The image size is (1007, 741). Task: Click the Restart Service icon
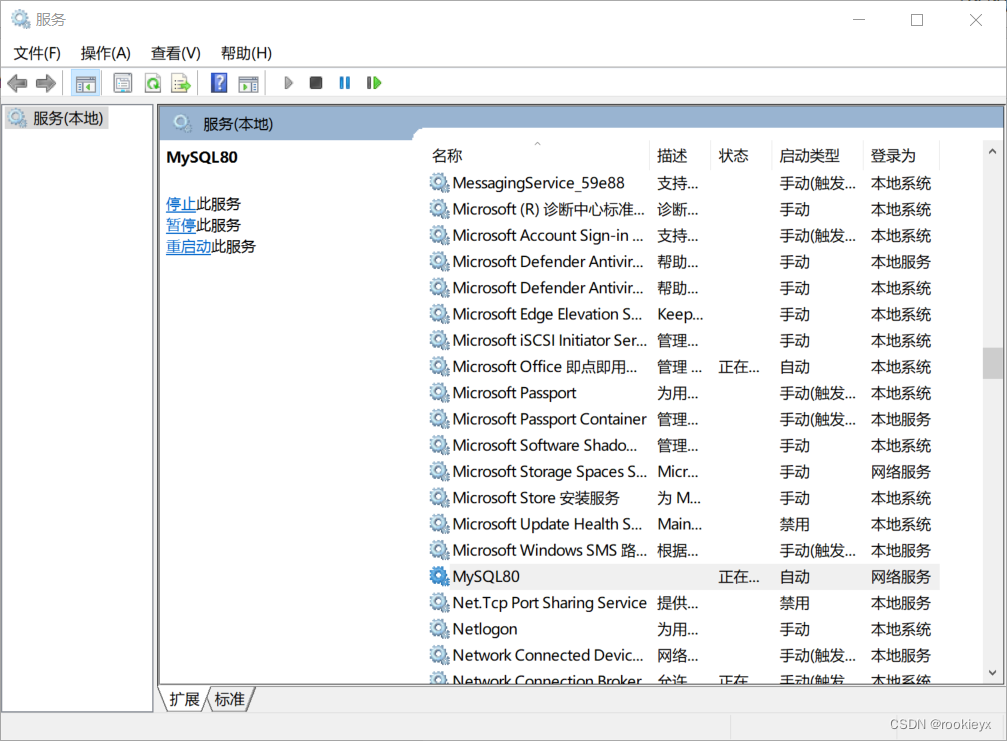click(x=374, y=83)
